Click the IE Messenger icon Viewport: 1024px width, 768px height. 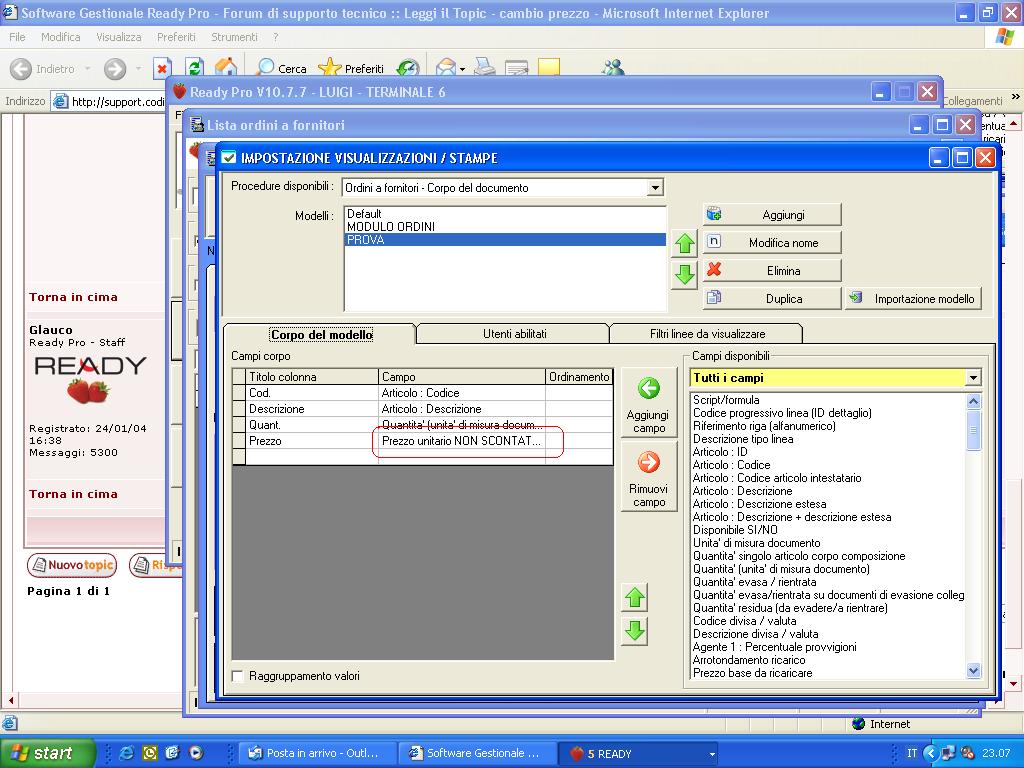(613, 68)
